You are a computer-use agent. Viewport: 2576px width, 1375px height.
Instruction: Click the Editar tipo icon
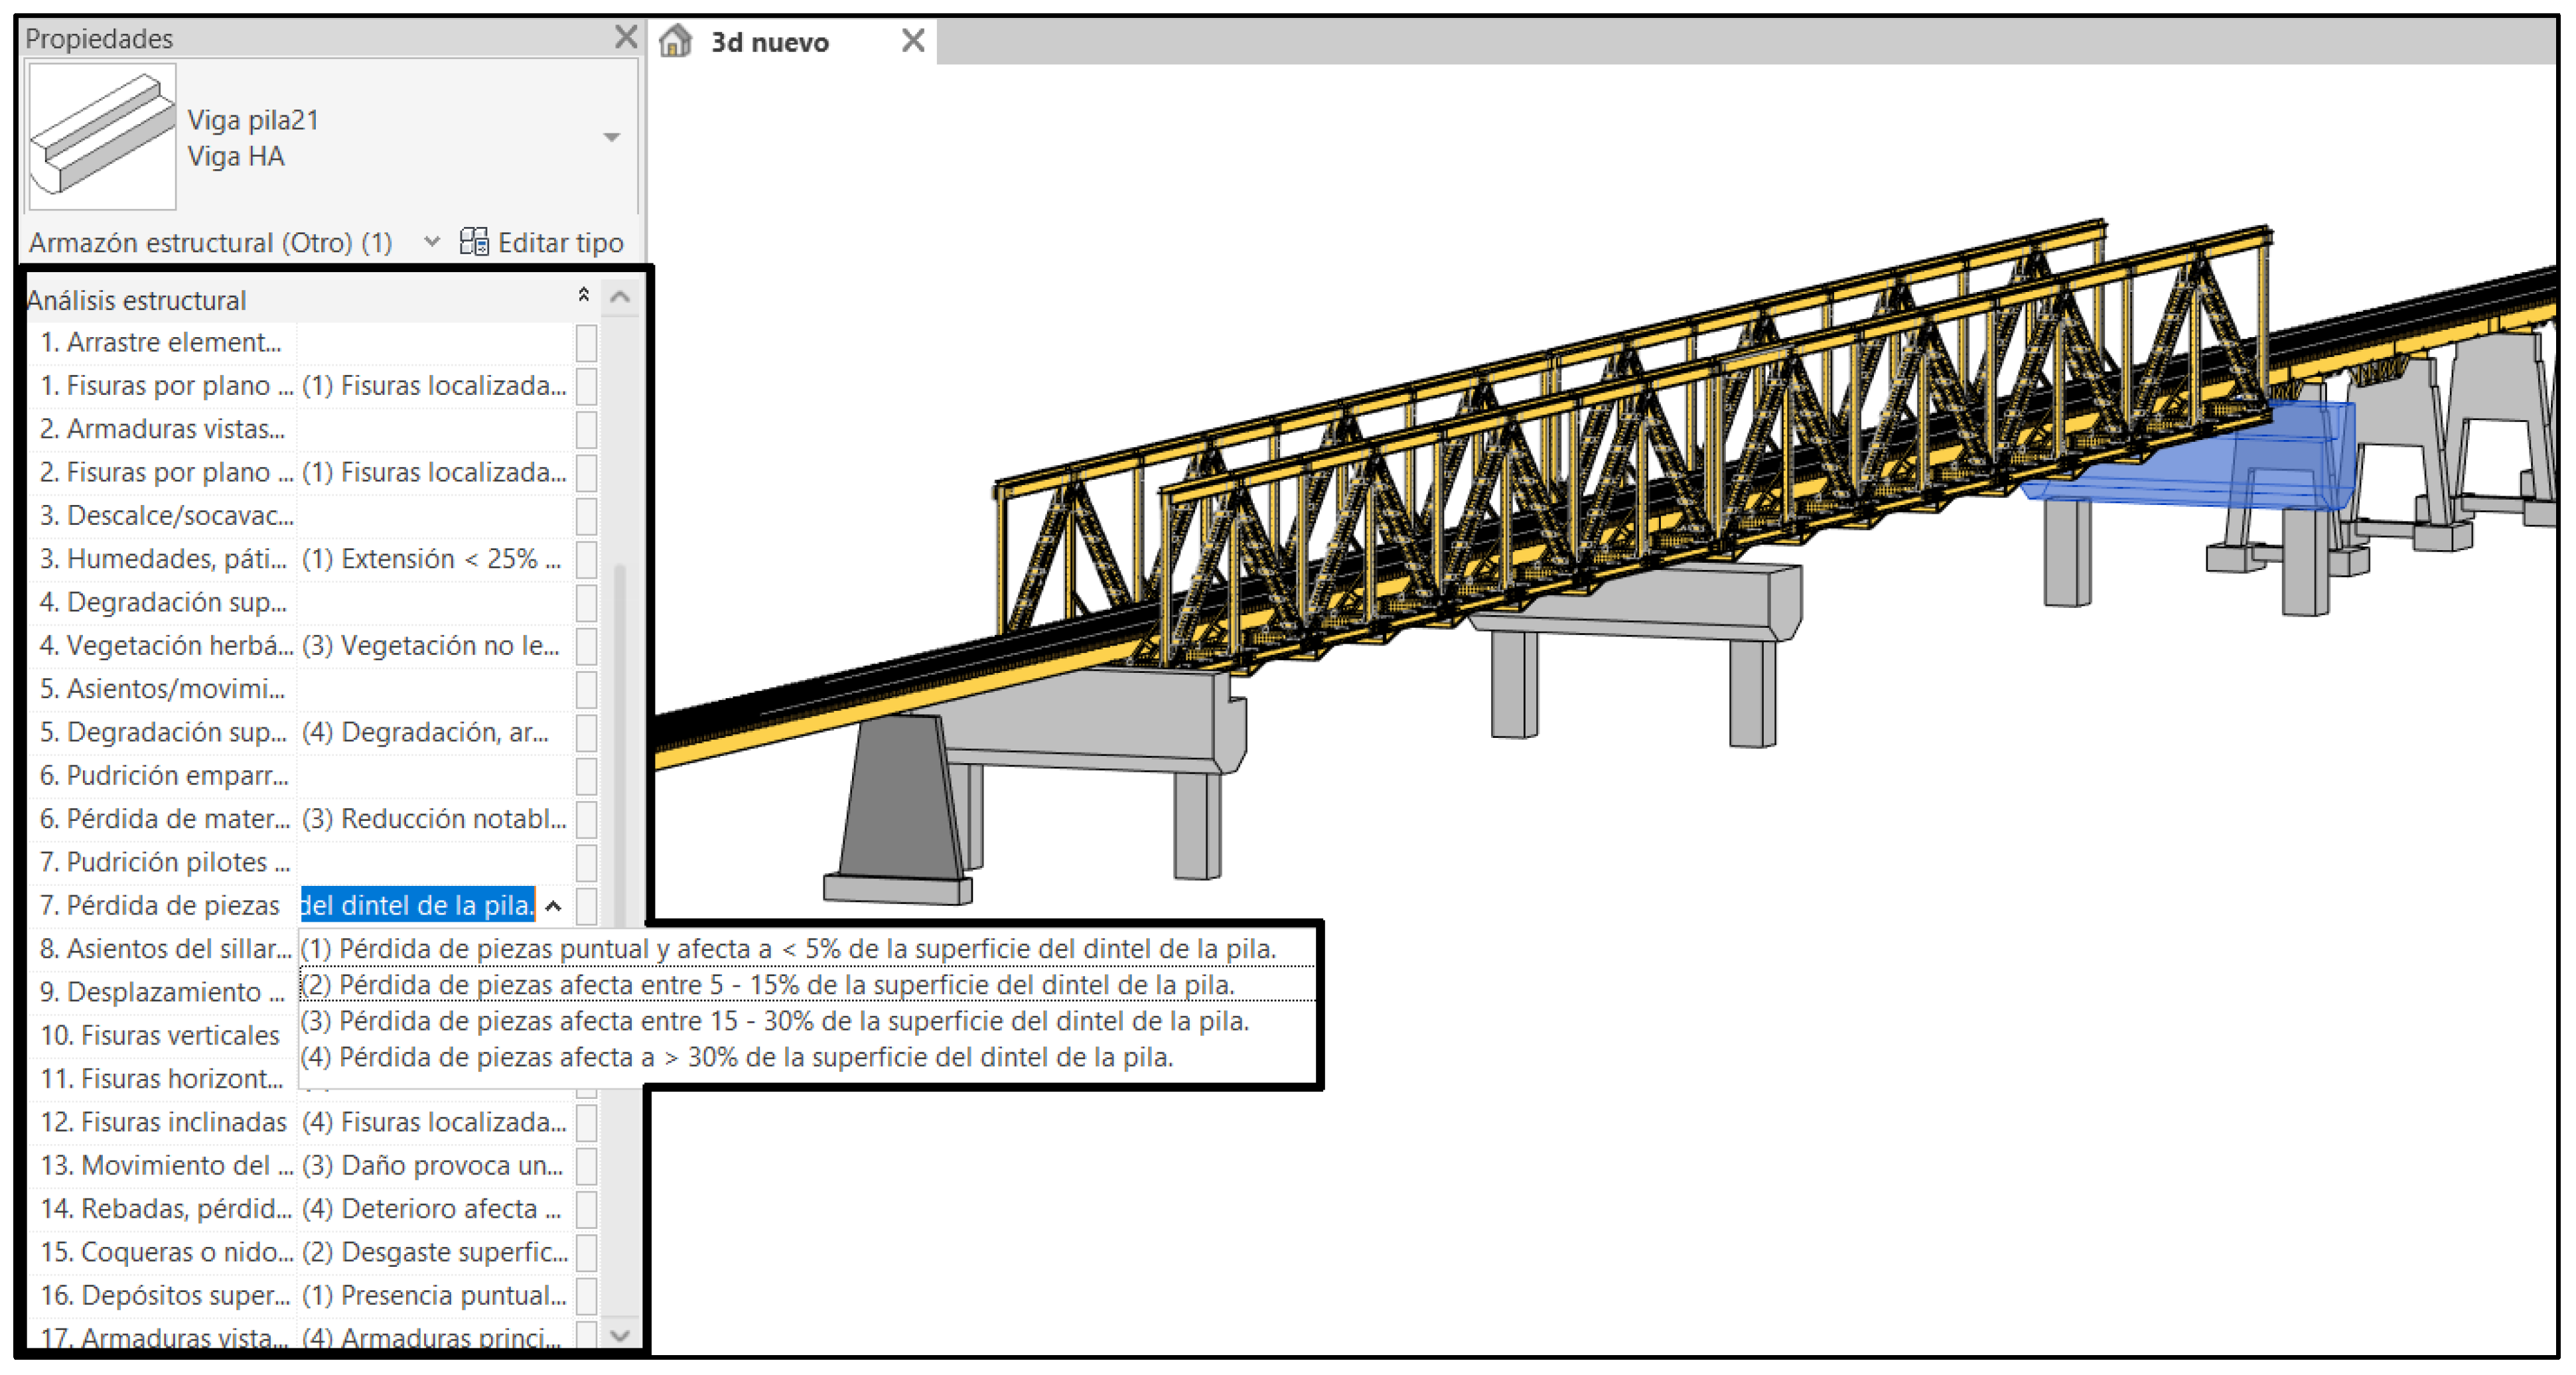473,242
